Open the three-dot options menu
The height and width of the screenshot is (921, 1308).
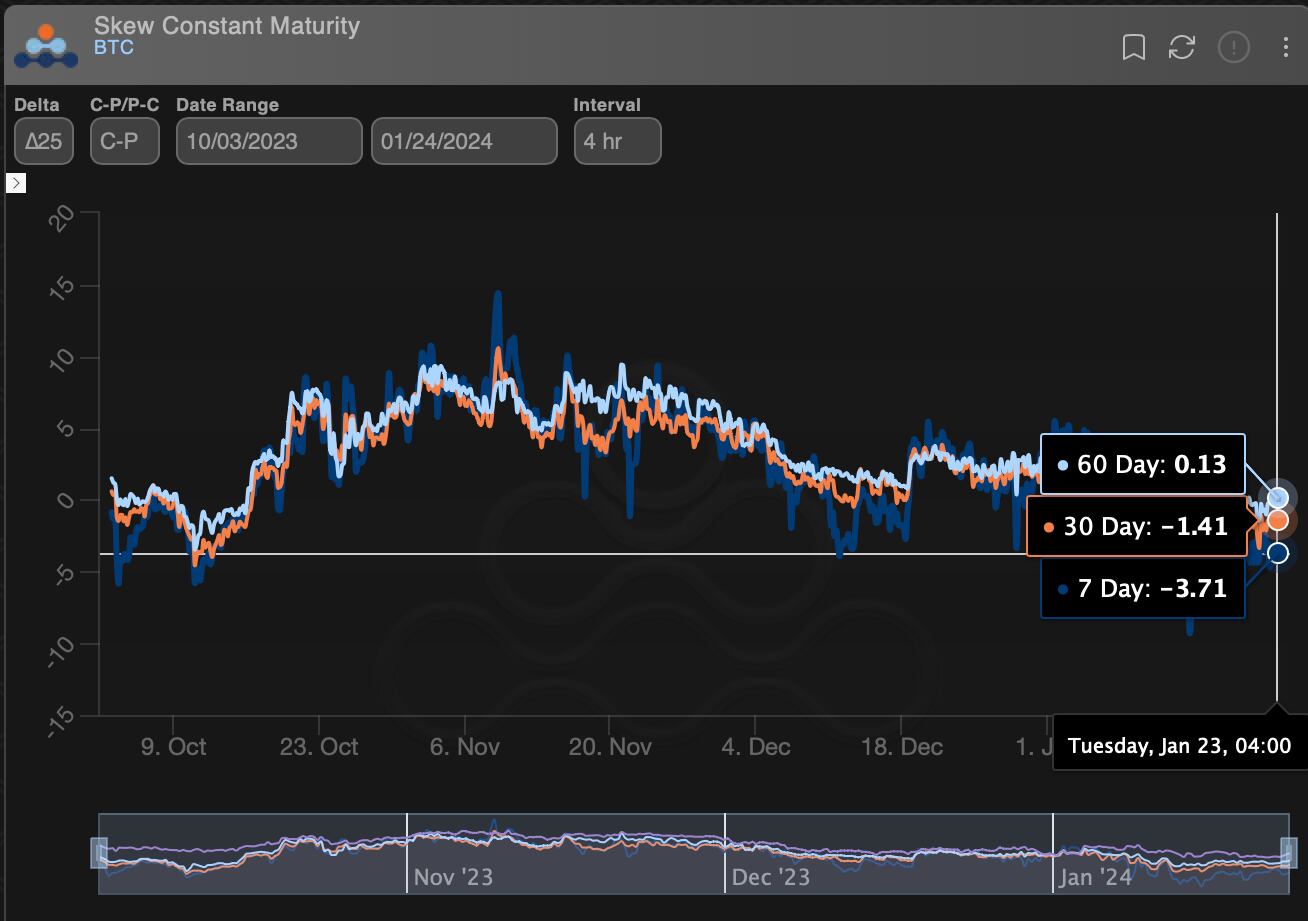point(1286,47)
